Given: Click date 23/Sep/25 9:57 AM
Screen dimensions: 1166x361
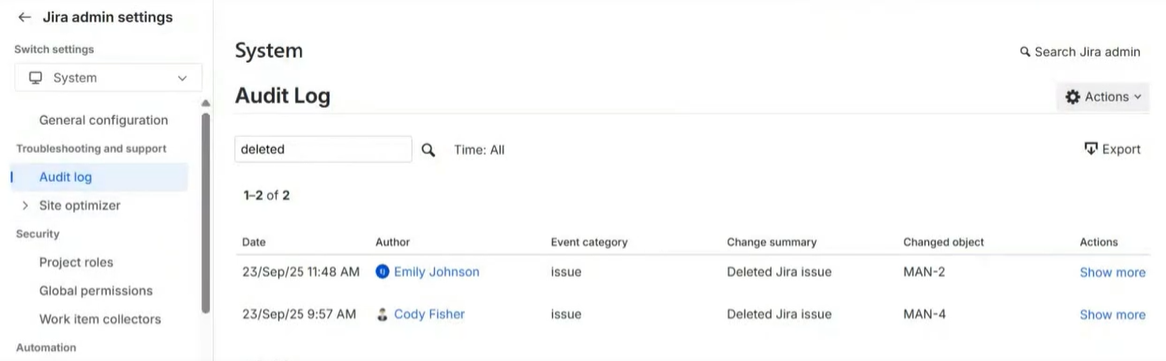Looking at the screenshot, I should pos(299,314).
